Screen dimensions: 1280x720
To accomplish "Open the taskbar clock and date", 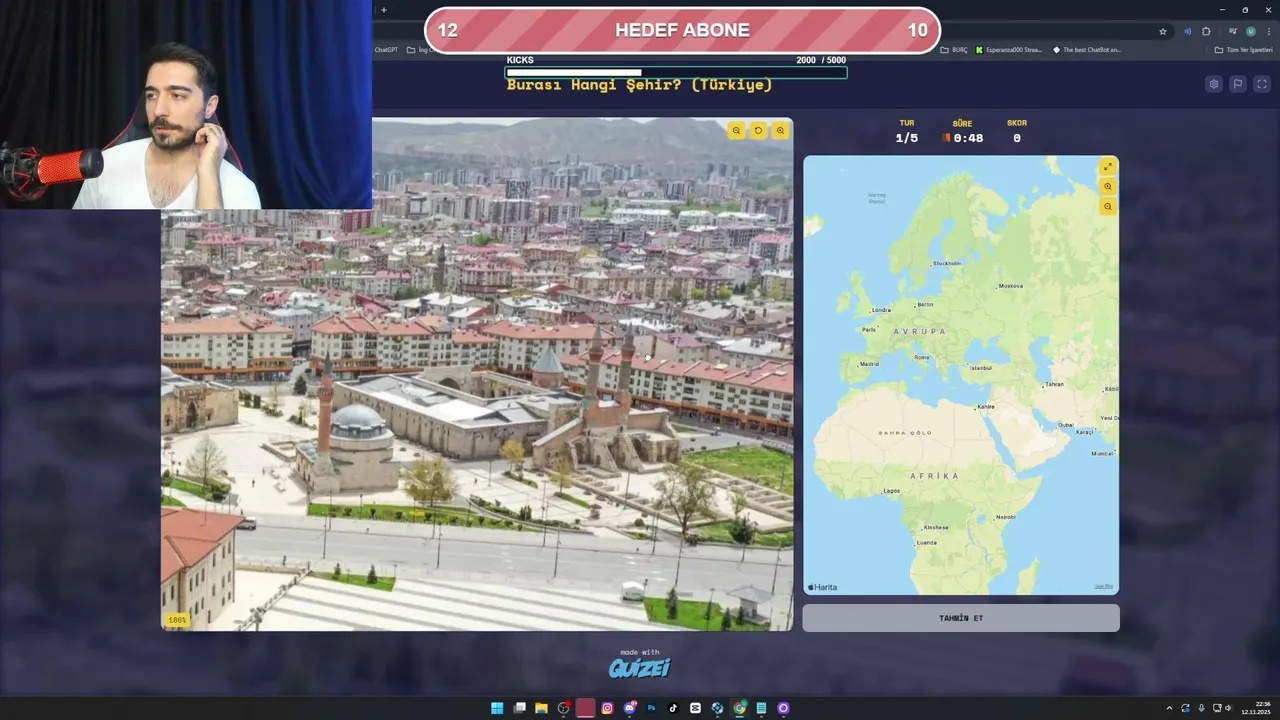I will (1254, 708).
